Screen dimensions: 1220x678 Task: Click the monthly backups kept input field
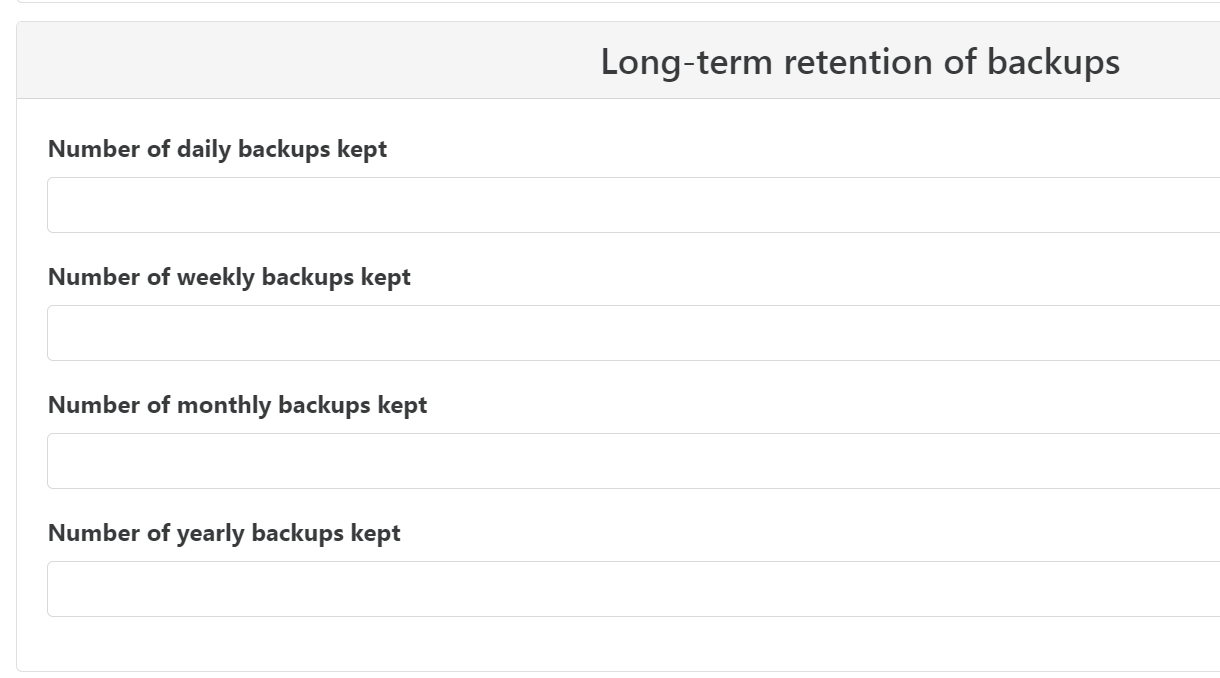point(632,461)
